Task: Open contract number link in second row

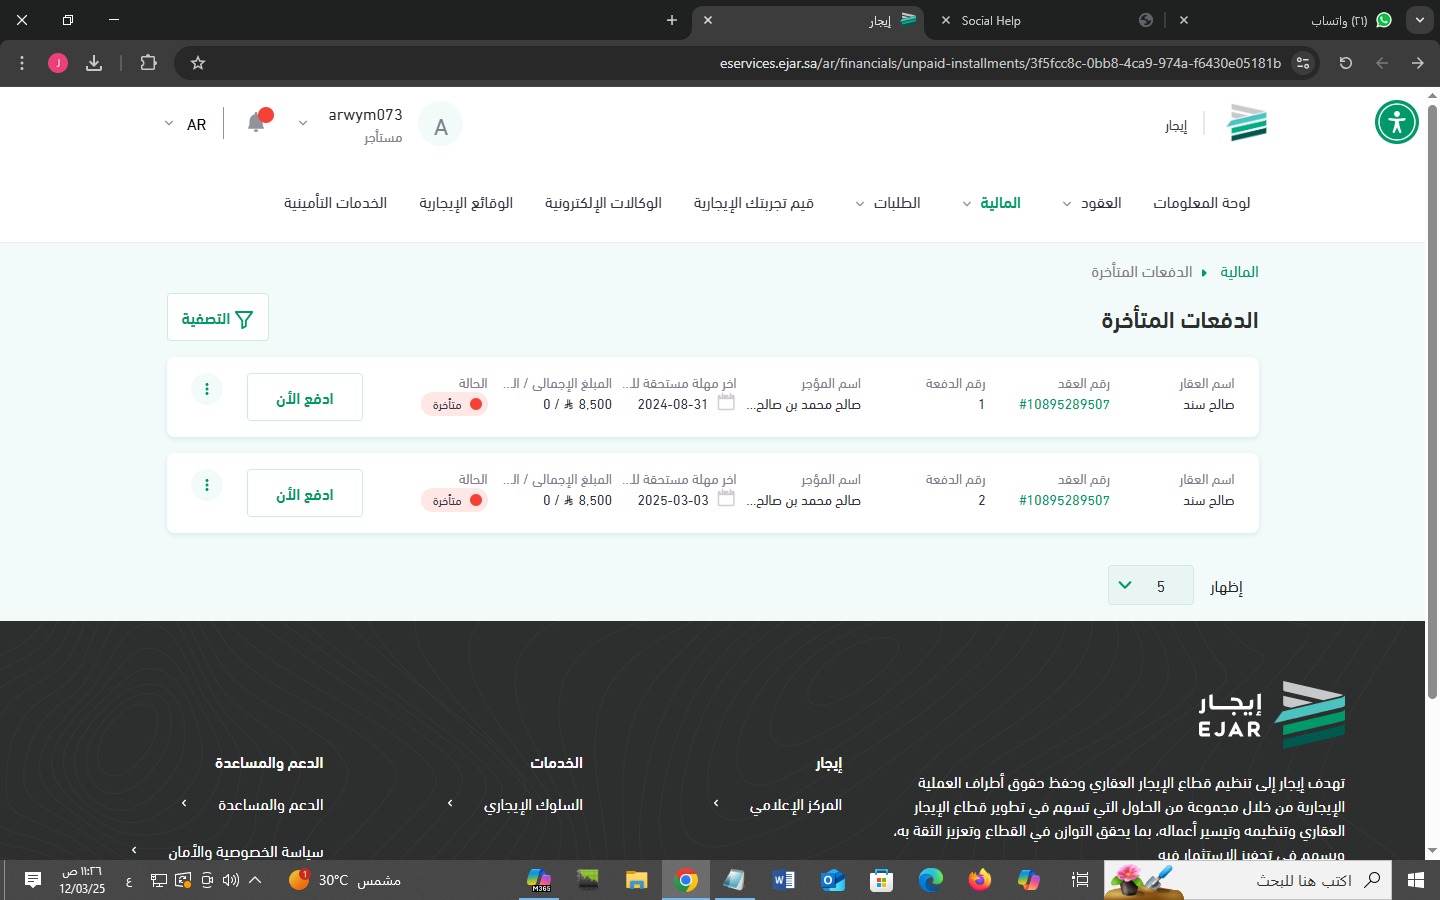Action: pyautogui.click(x=1064, y=500)
